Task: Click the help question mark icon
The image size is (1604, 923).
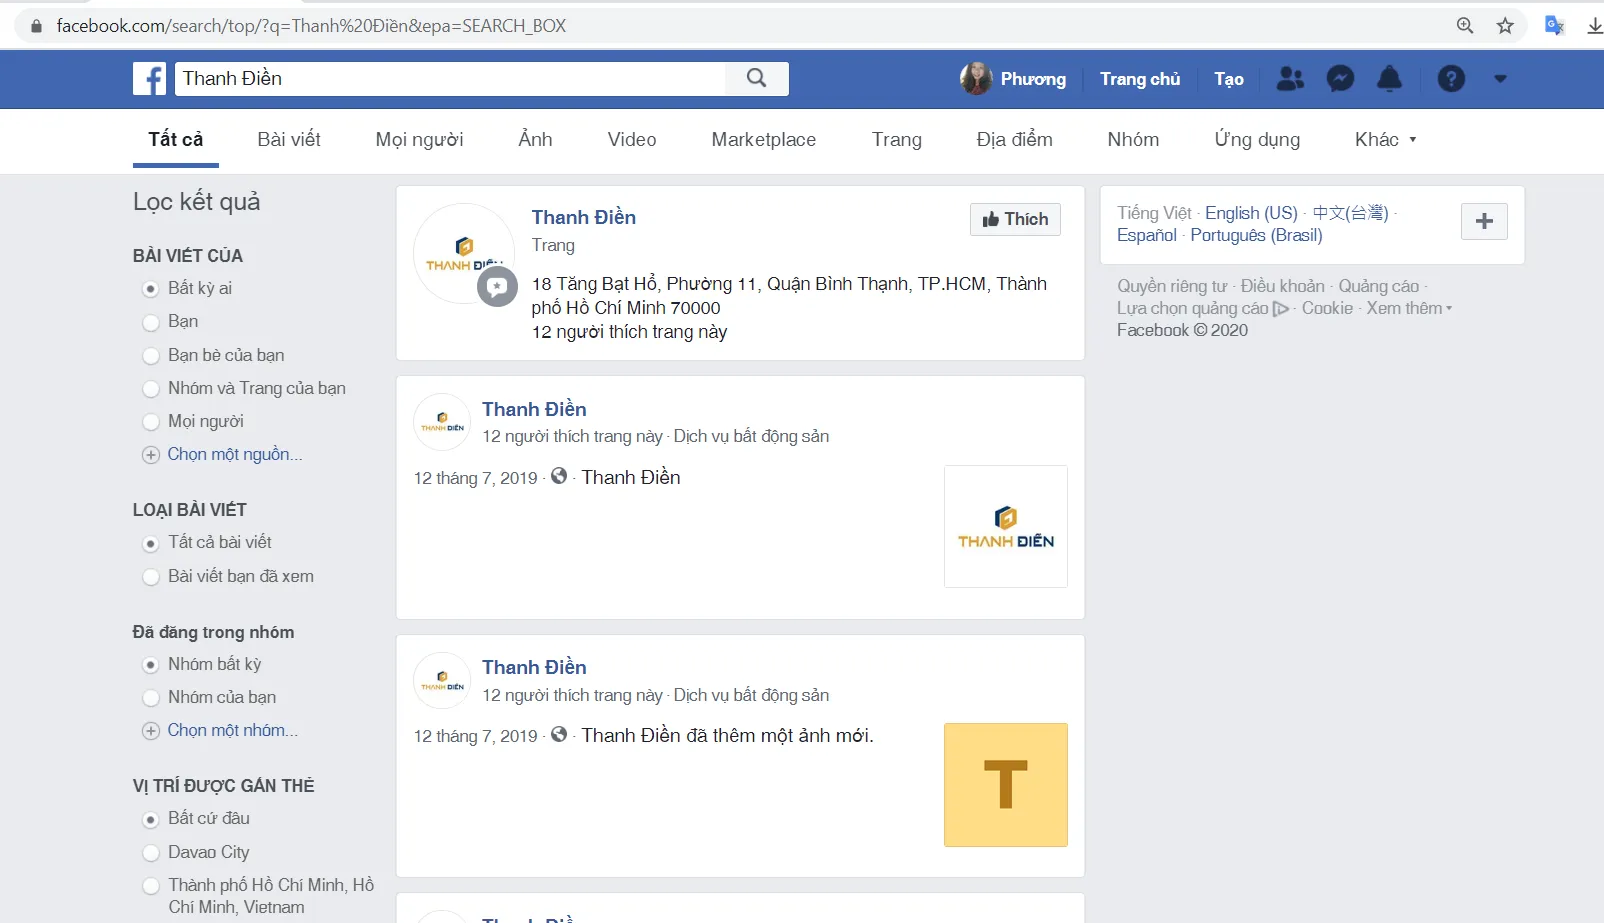Action: [1451, 78]
